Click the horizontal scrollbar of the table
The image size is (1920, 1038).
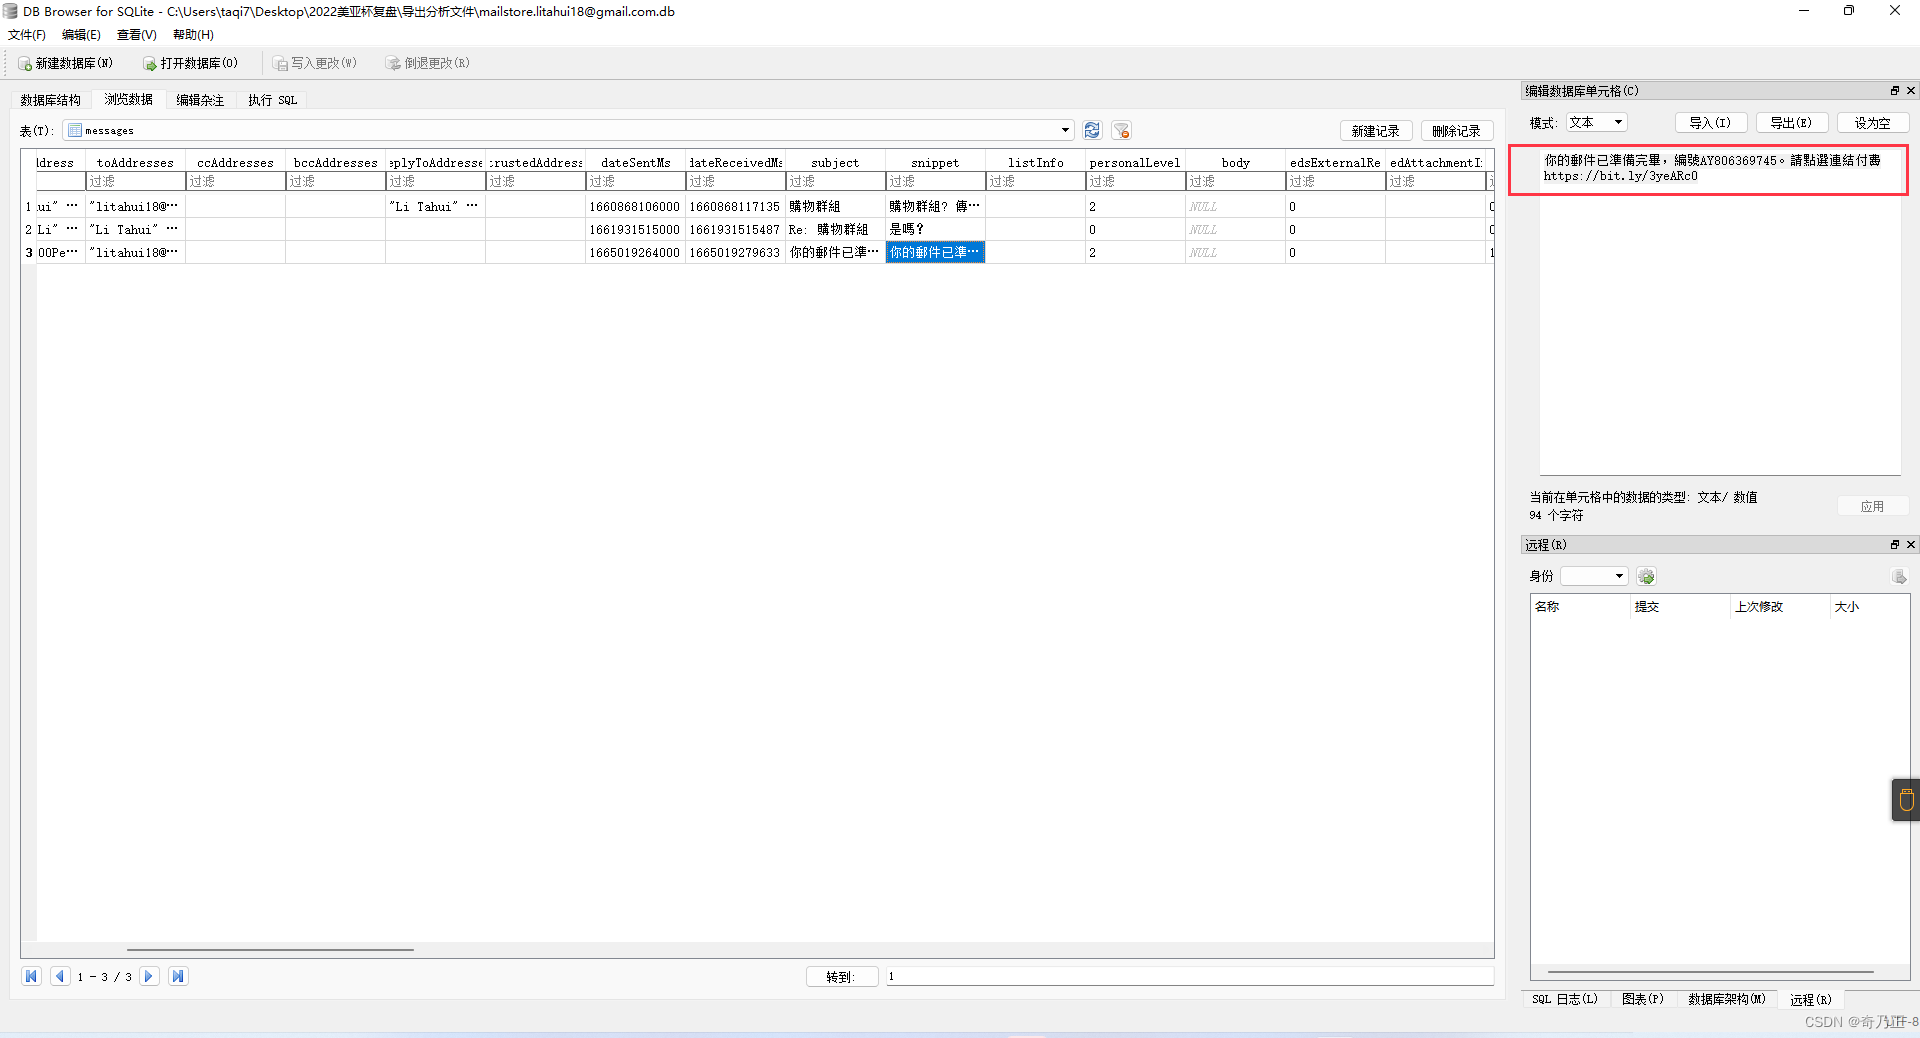click(x=270, y=949)
